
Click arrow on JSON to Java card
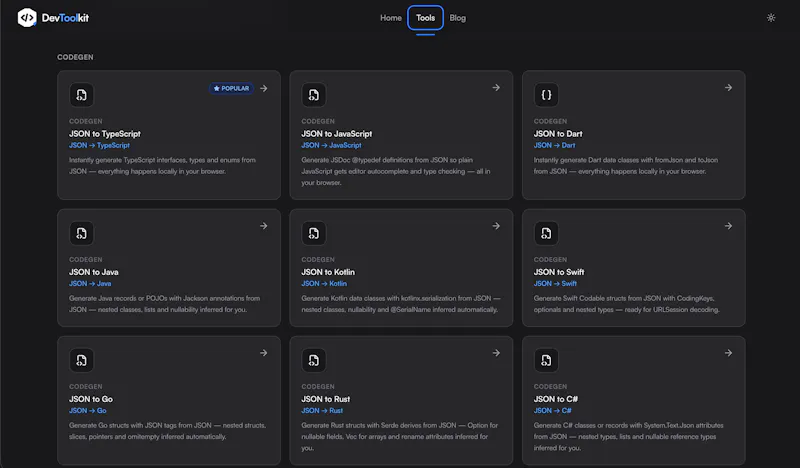tap(264, 226)
